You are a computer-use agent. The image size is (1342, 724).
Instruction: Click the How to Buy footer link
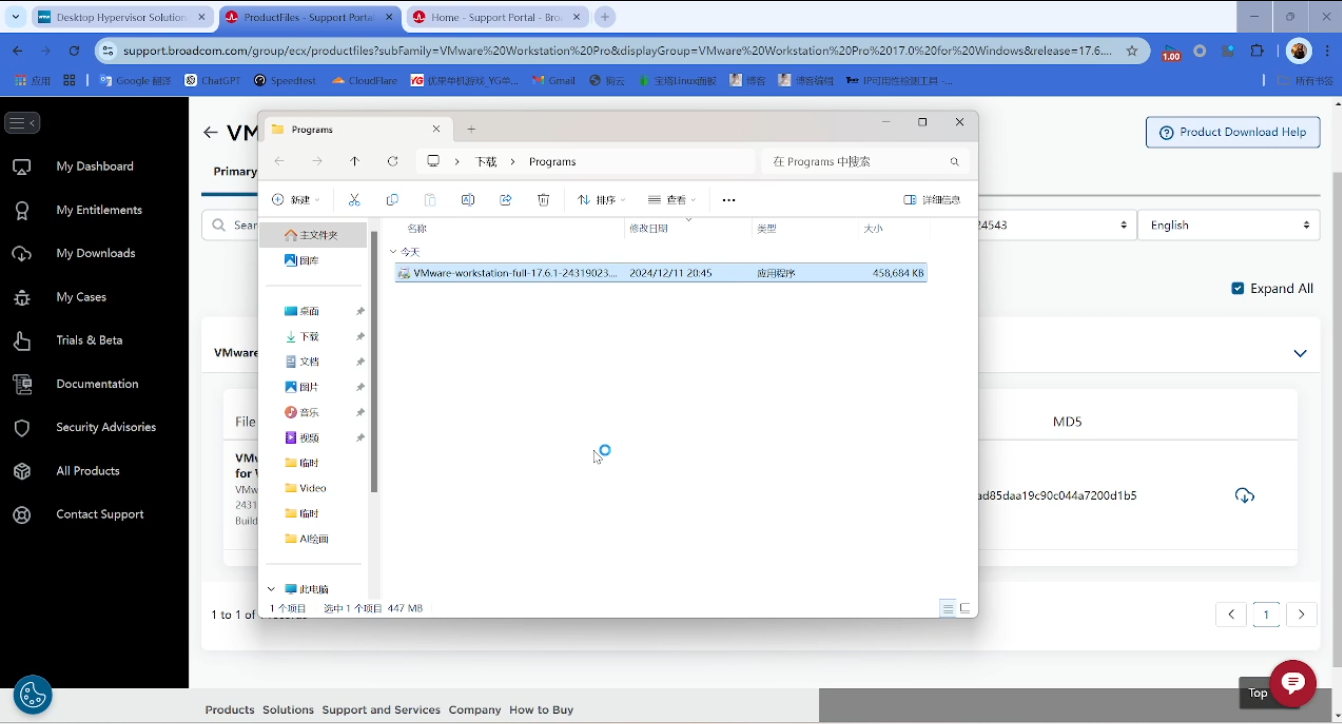[x=541, y=710]
